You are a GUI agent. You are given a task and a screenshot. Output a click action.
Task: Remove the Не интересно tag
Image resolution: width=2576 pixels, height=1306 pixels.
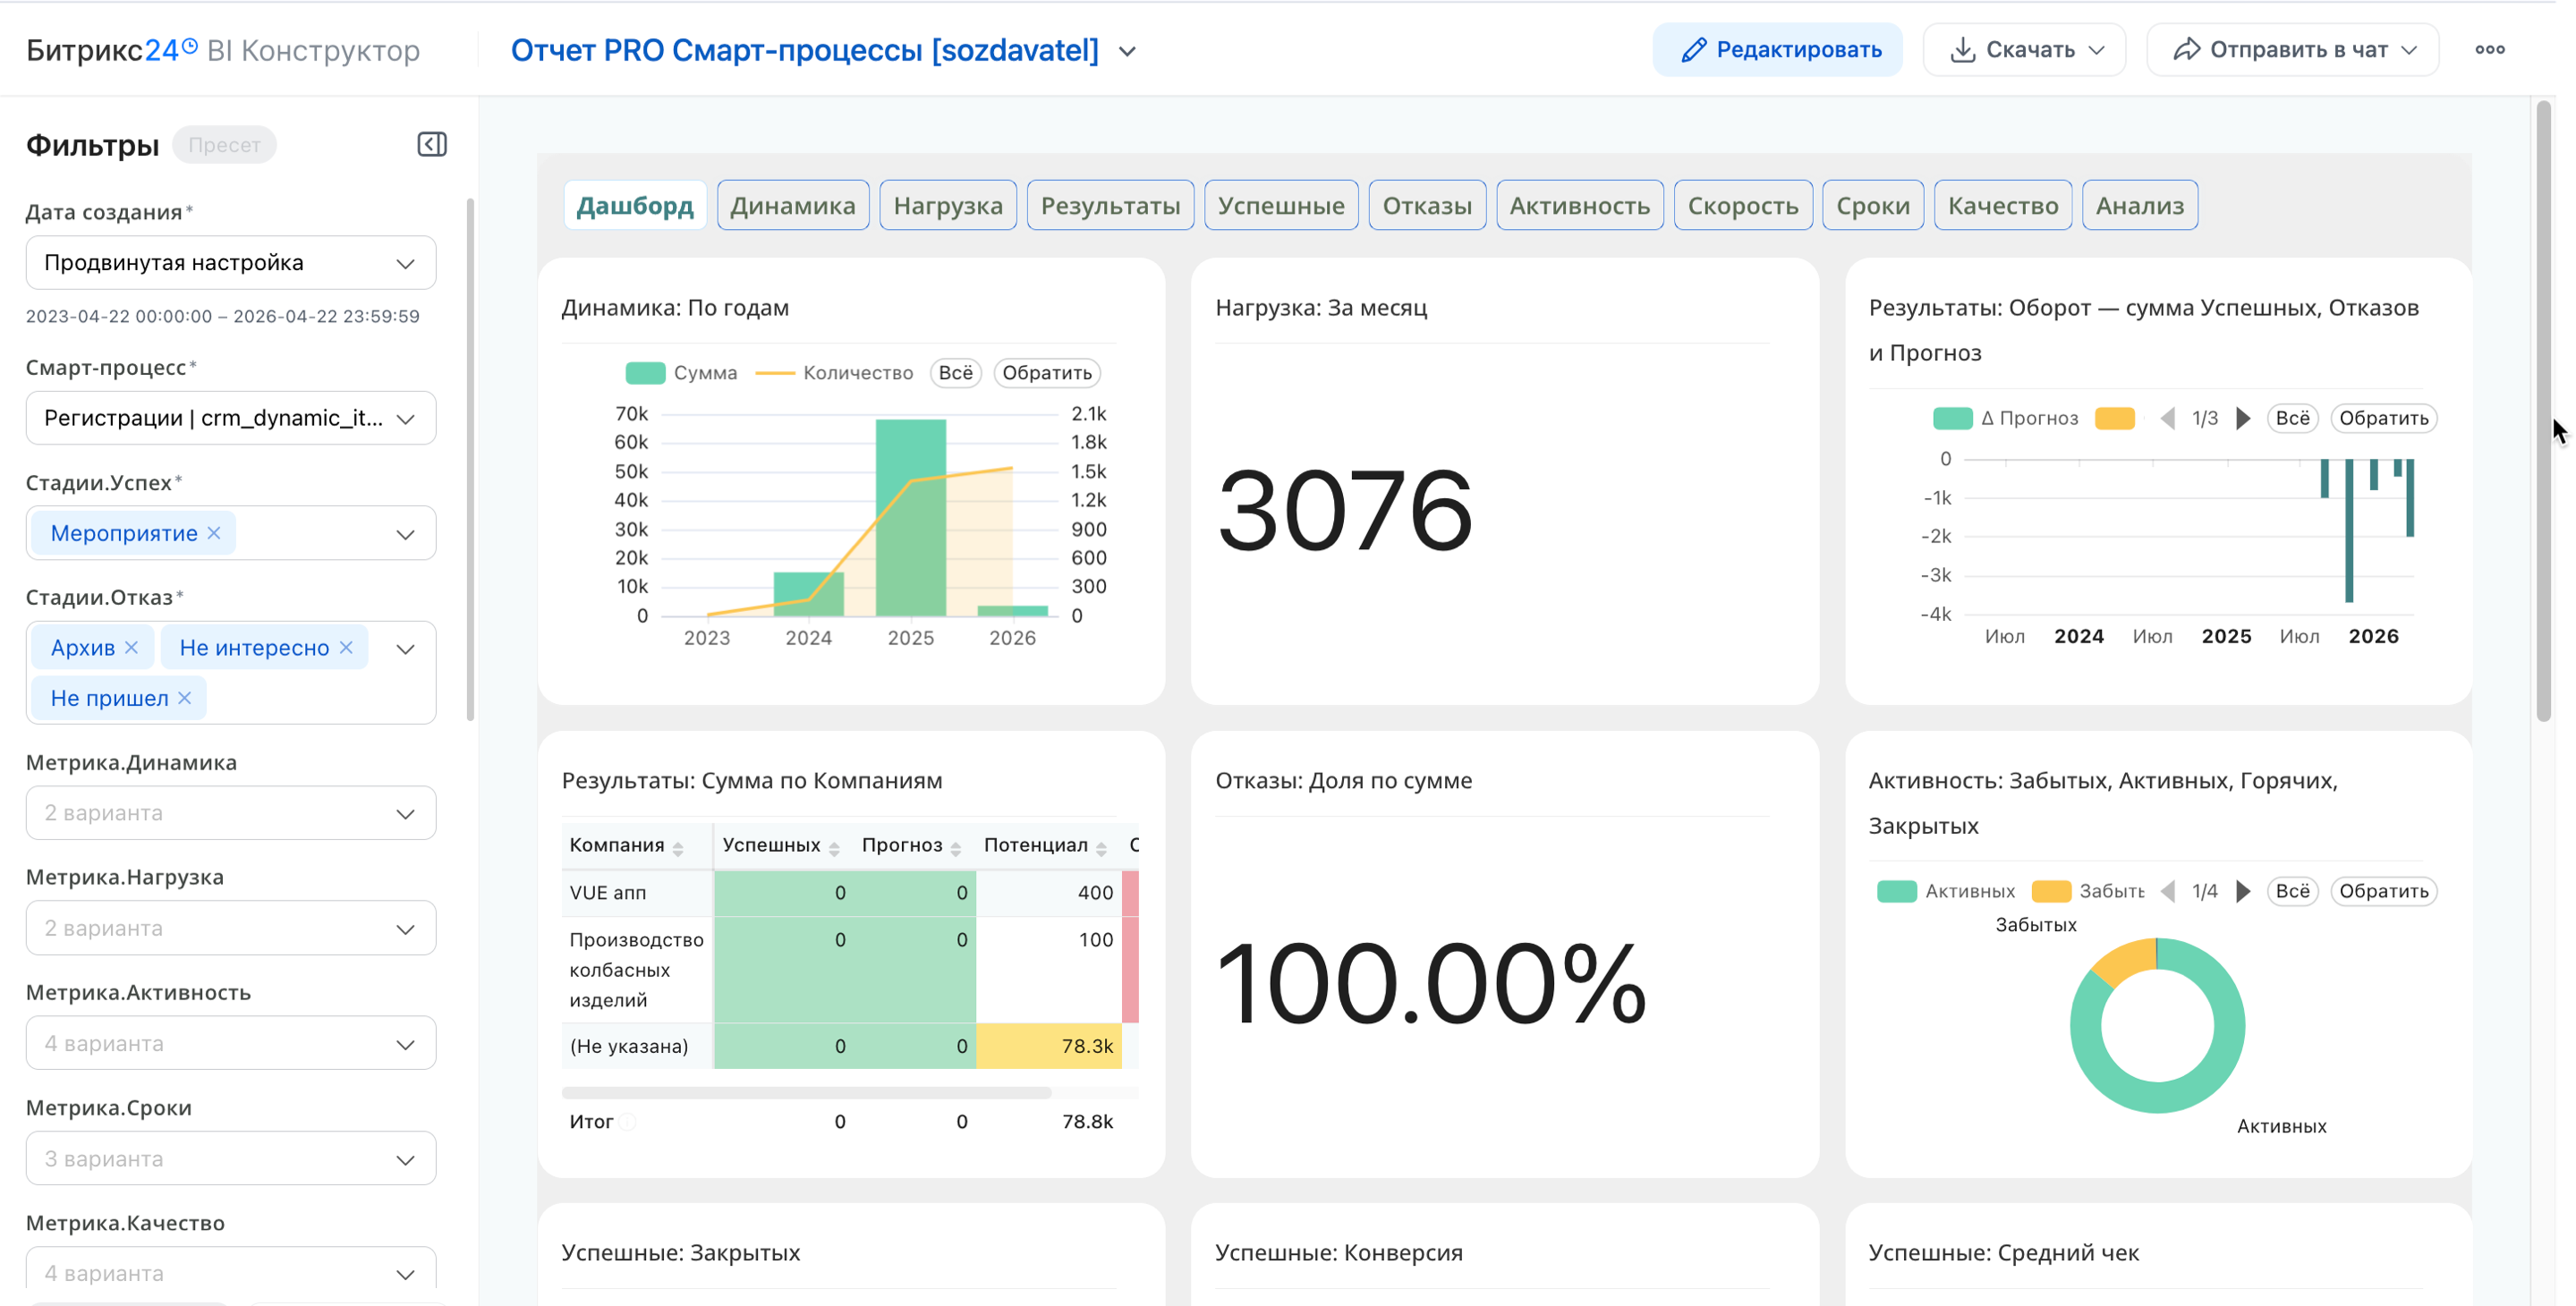point(346,648)
